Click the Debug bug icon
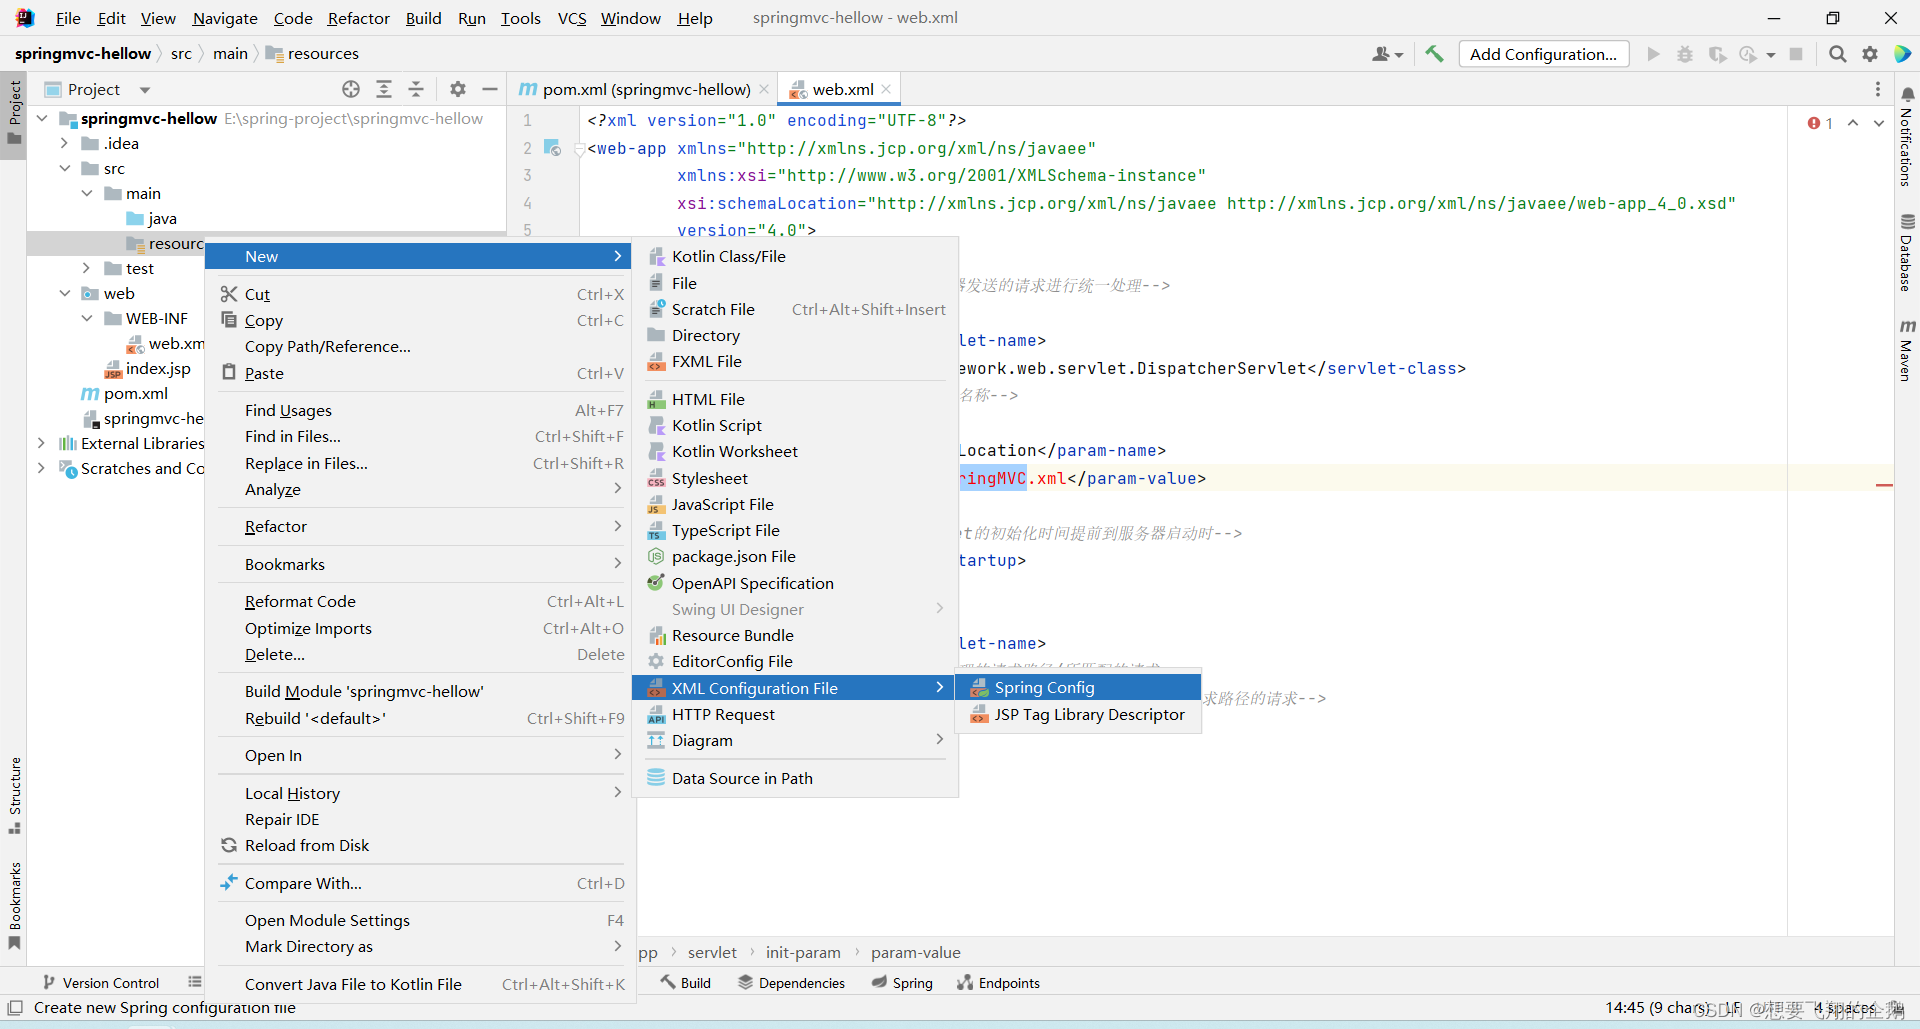Image resolution: width=1920 pixels, height=1029 pixels. [1685, 54]
